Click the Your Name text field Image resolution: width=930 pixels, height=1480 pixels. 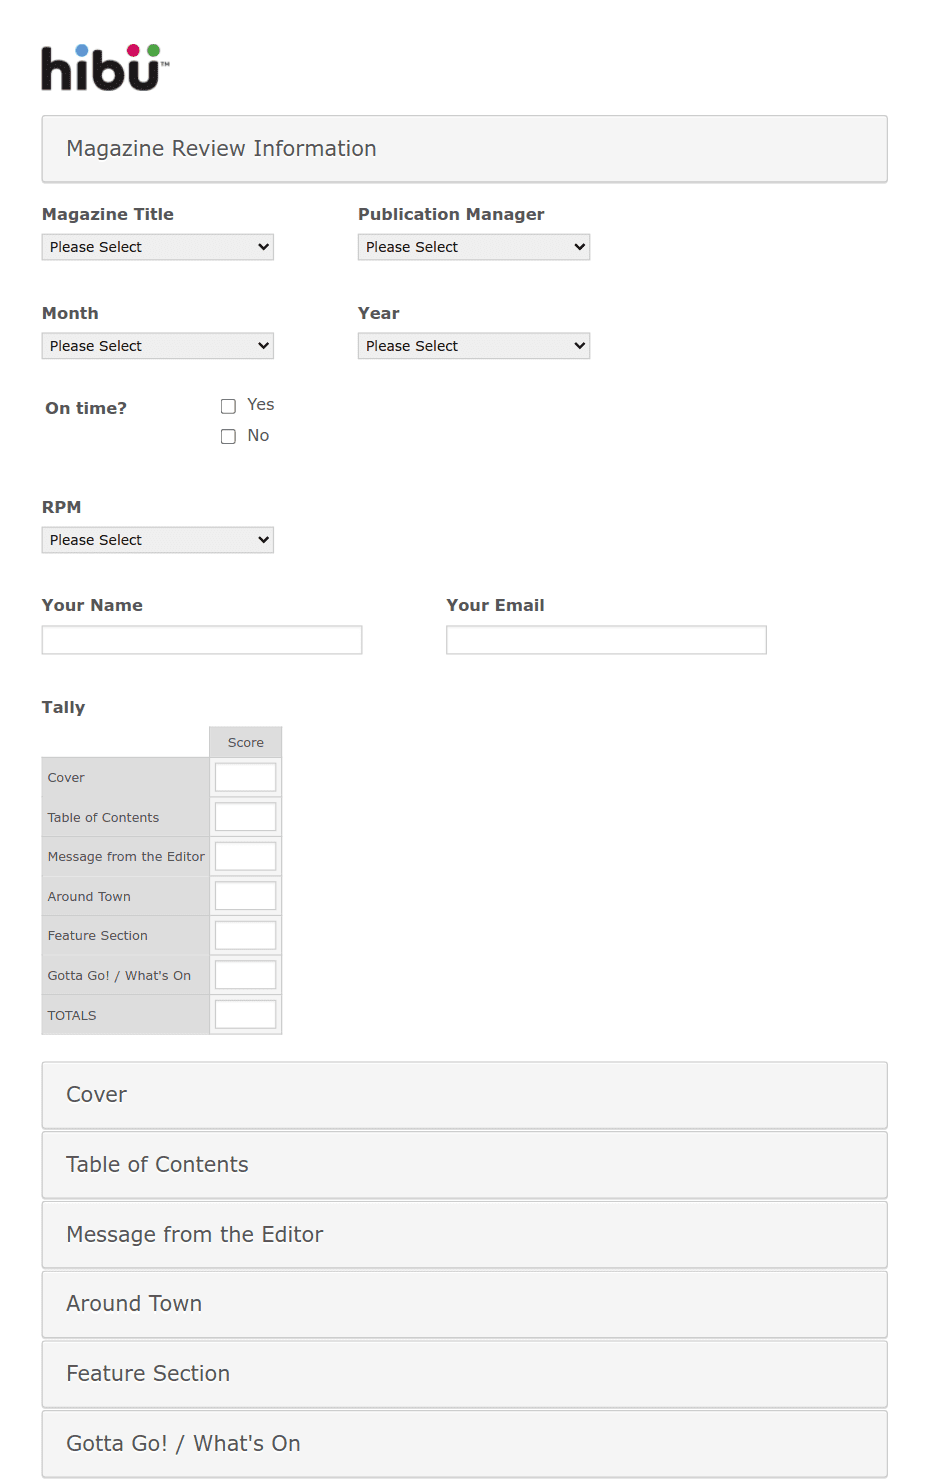201,640
